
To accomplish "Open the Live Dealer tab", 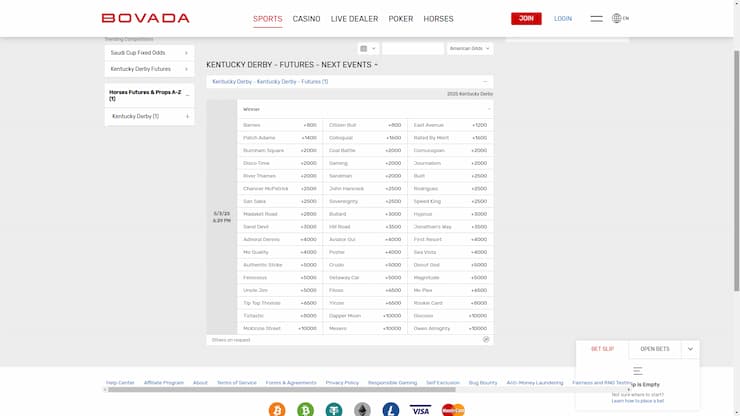I will (x=354, y=19).
